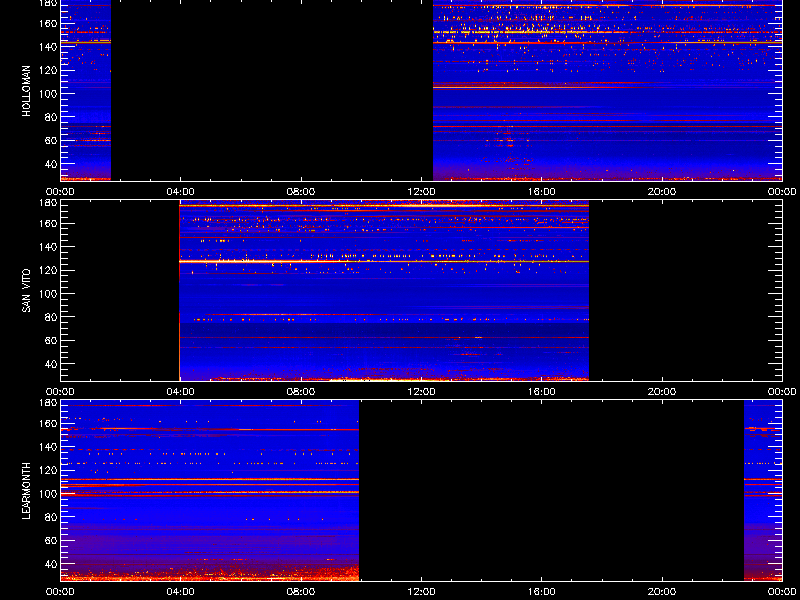Click the 180 frequency tick on Learmonth axis
800x600 pixels.
point(47,403)
